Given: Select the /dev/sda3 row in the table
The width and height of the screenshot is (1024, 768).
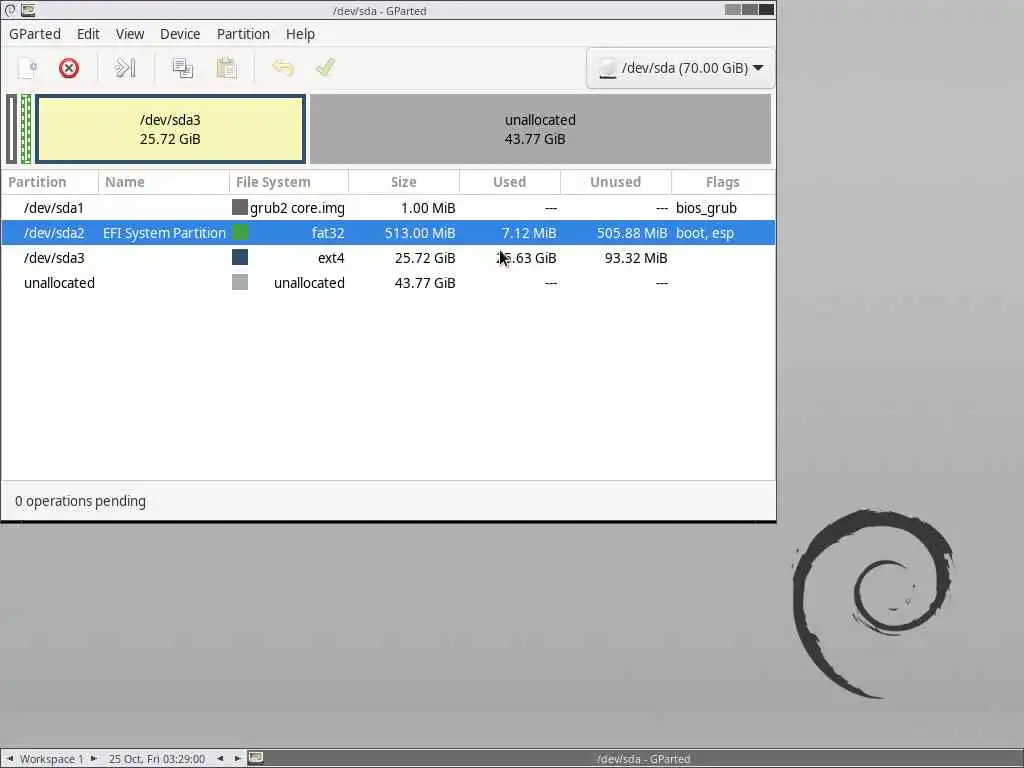Looking at the screenshot, I should [388, 258].
